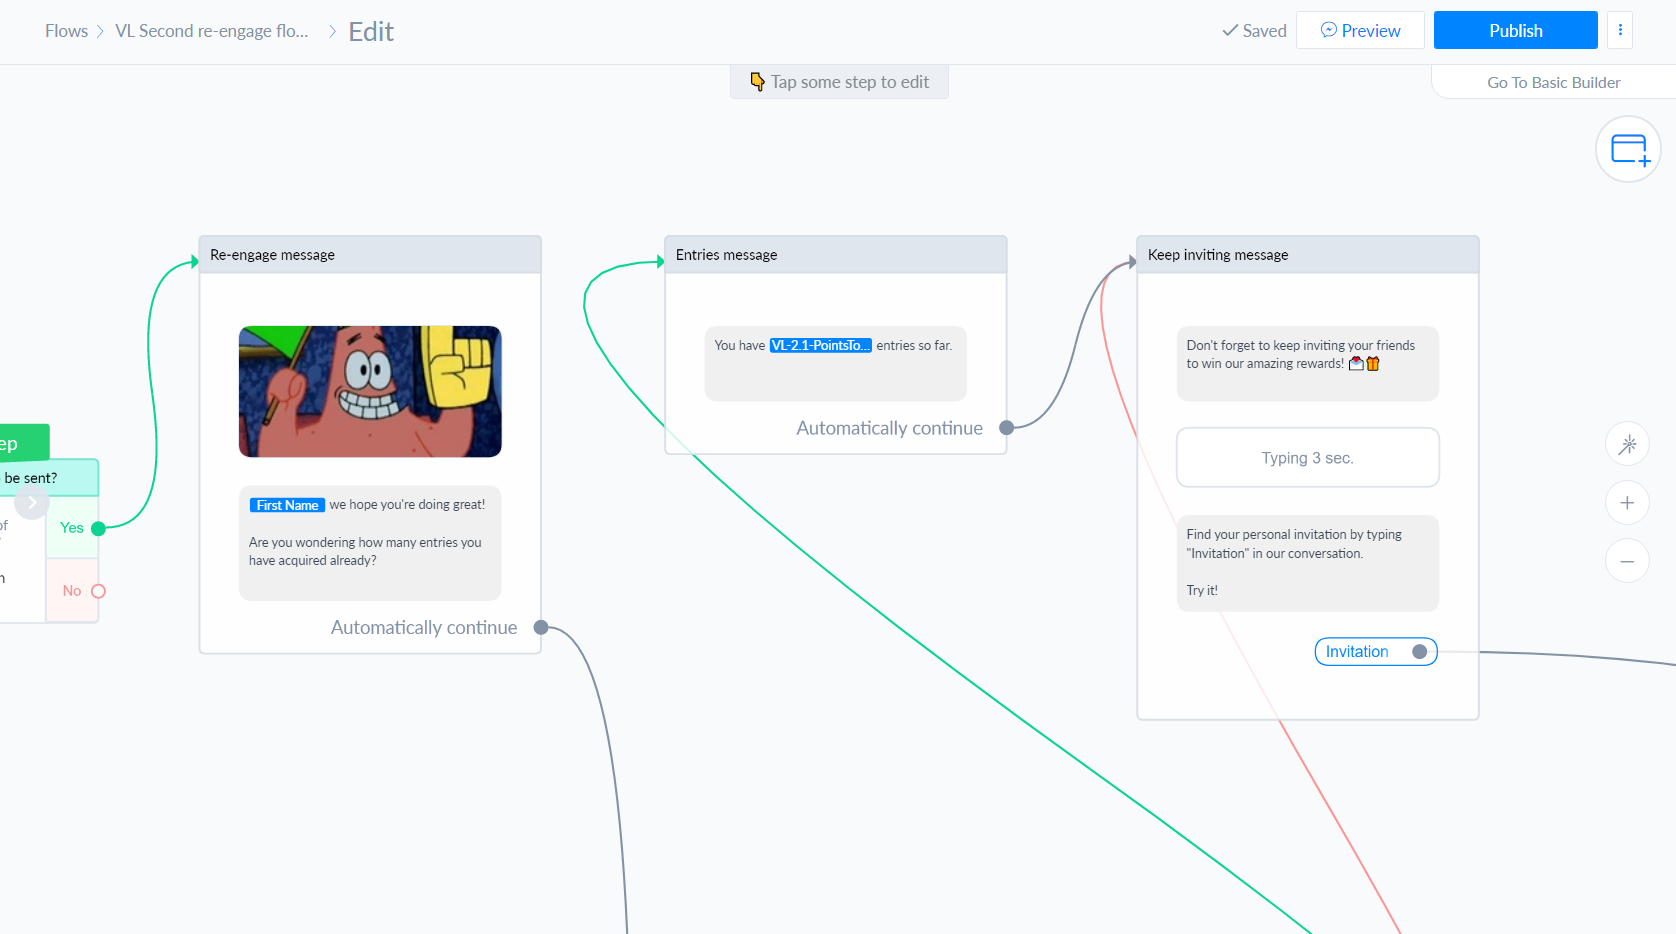Open the 'Don't forget to keep inviting' bubble

click(1308, 363)
